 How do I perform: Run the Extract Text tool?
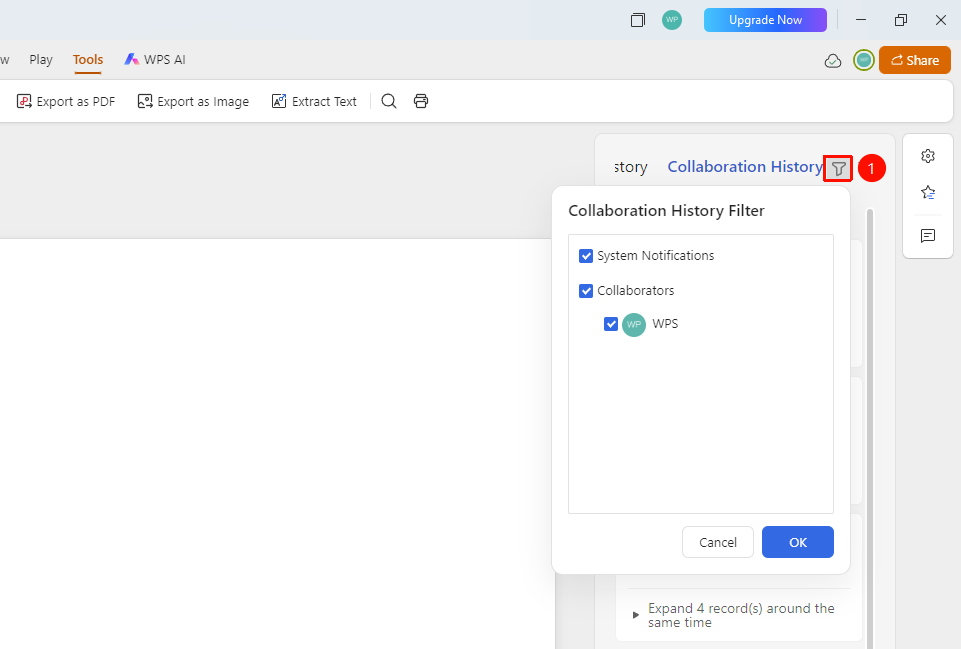point(314,102)
